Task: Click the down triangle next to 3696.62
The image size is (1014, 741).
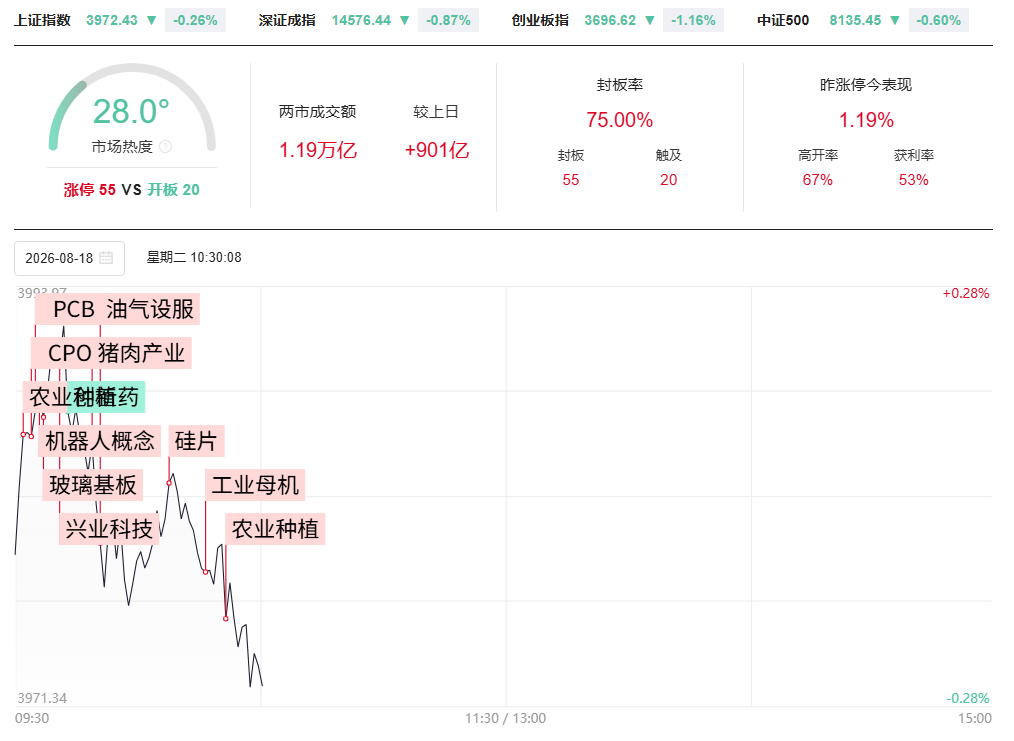Action: pos(650,20)
